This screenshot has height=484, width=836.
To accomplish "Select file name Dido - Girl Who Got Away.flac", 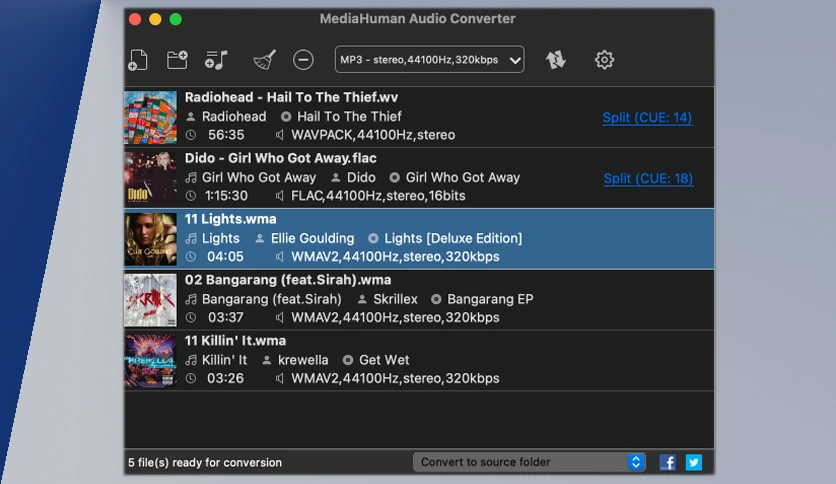I will pos(280,158).
